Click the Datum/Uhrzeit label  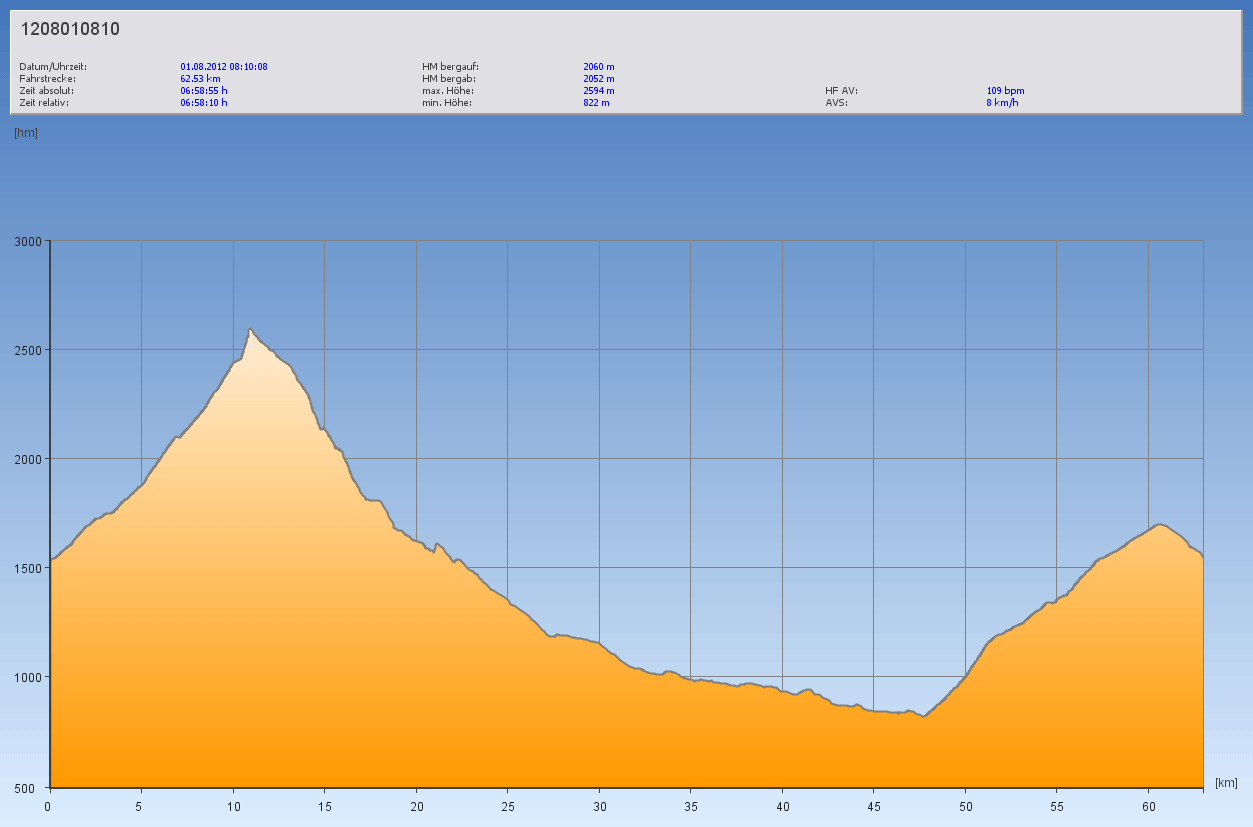pos(53,67)
